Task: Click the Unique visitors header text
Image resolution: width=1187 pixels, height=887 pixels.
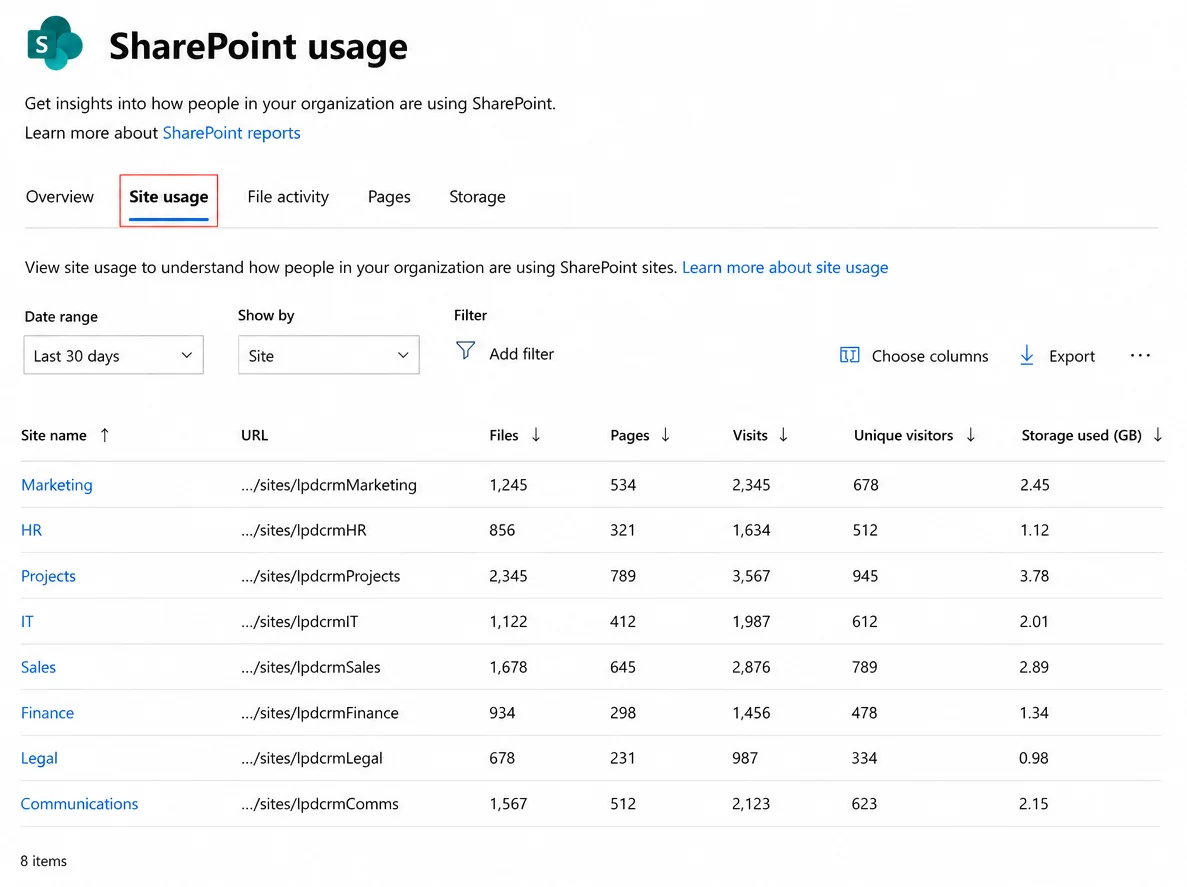Action: point(903,435)
